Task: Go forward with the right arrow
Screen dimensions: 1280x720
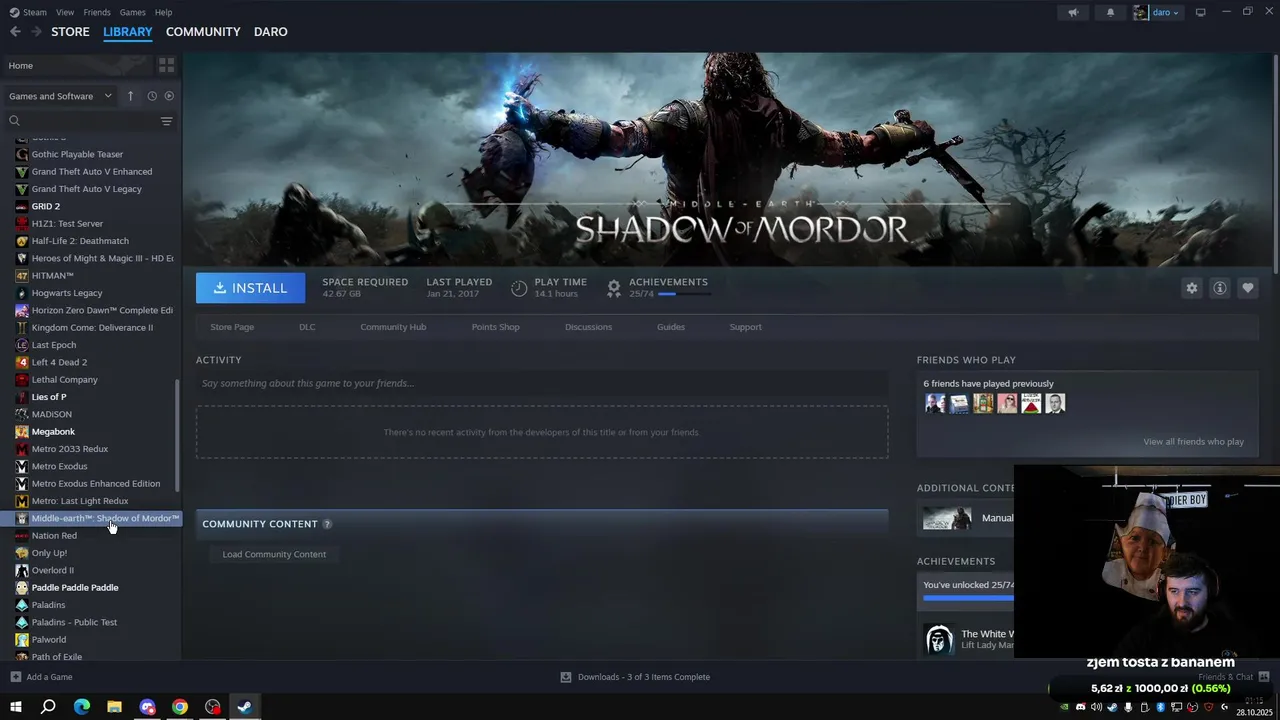Action: [x=36, y=32]
